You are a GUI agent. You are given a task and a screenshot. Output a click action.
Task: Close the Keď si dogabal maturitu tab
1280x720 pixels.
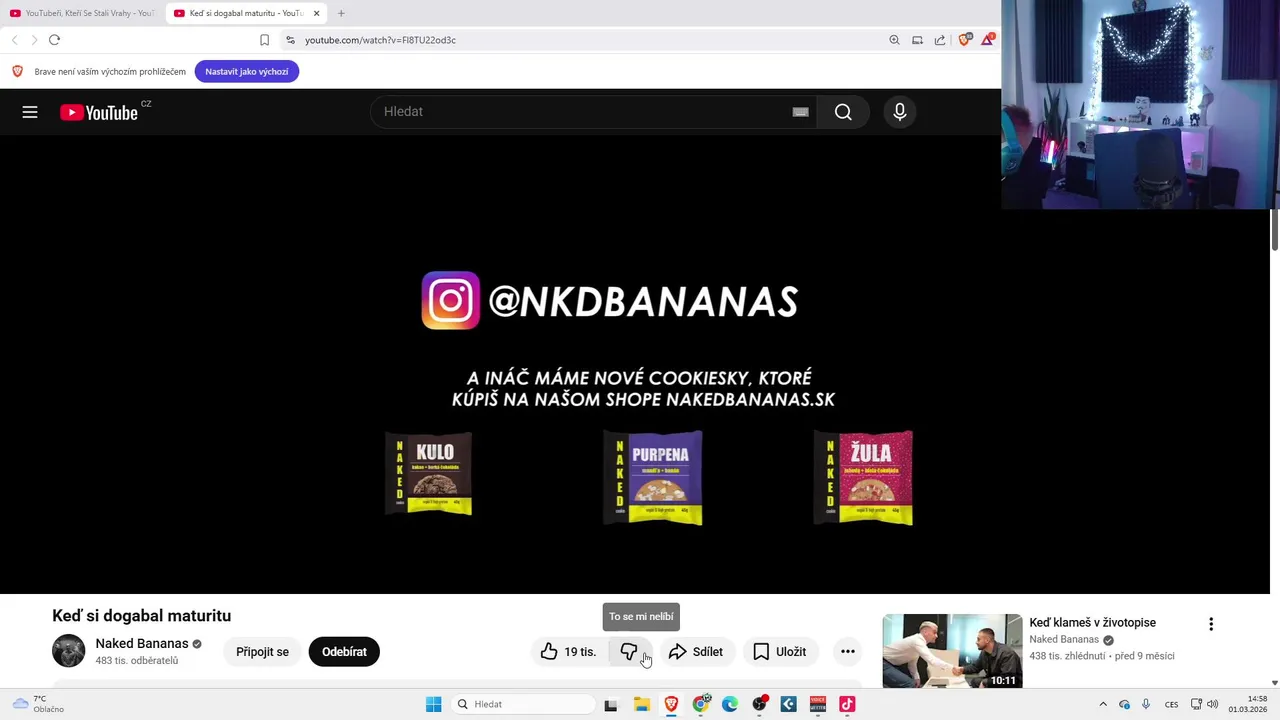pyautogui.click(x=317, y=13)
